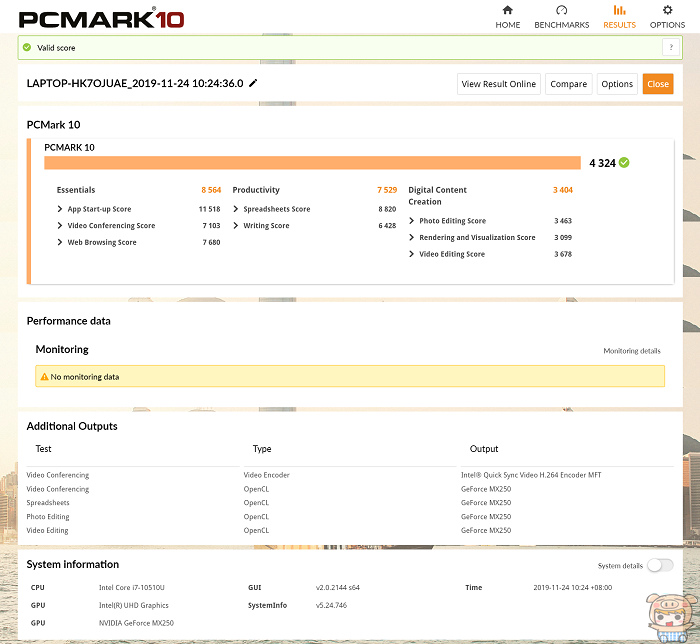Click the Options gear icon
700x644 pixels.
667,10
